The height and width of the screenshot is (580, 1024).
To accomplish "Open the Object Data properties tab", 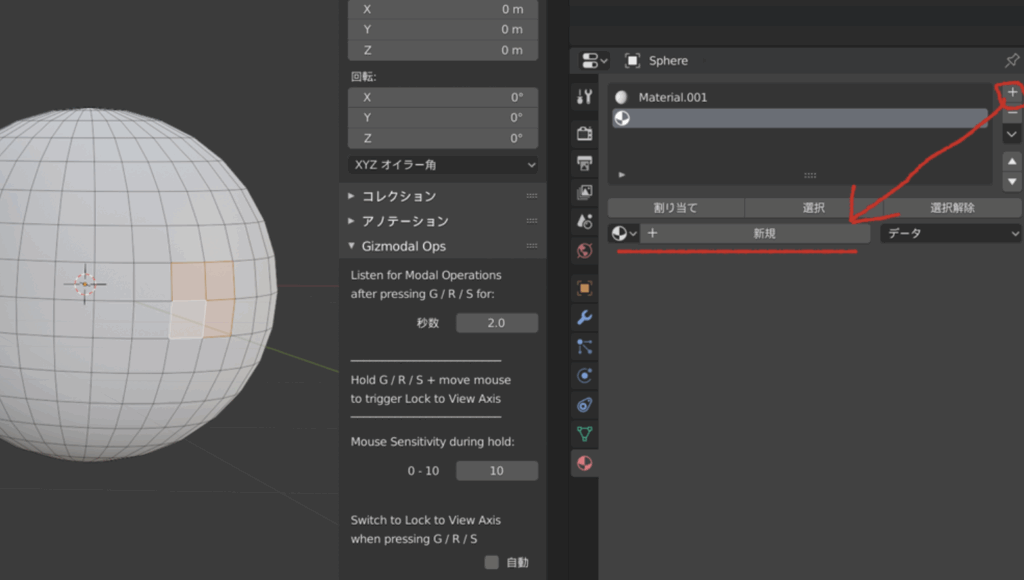I will point(585,434).
